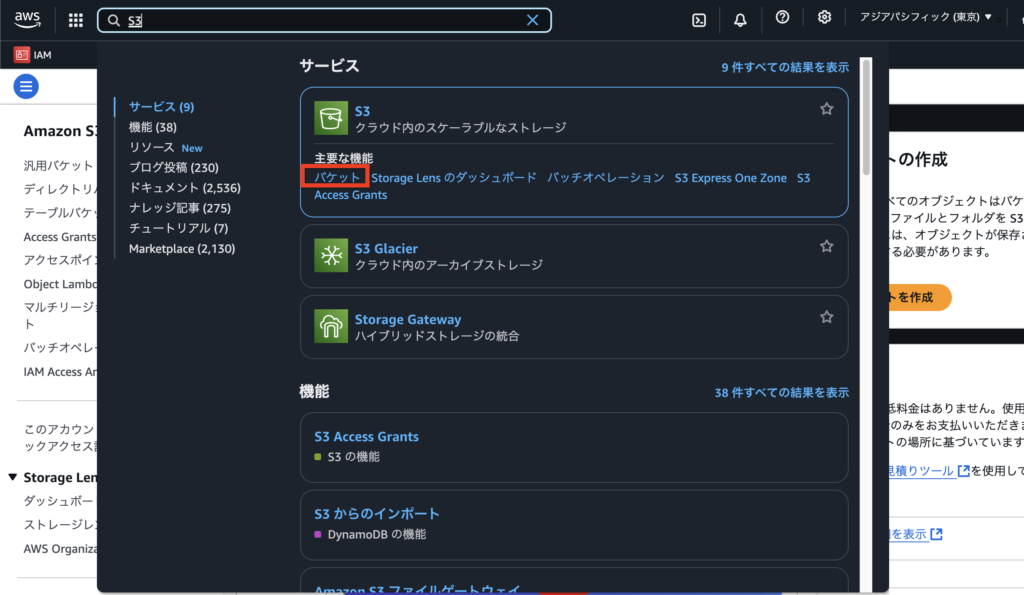
Task: Click the IAM shortcut in favorites bar
Action: (x=33, y=55)
